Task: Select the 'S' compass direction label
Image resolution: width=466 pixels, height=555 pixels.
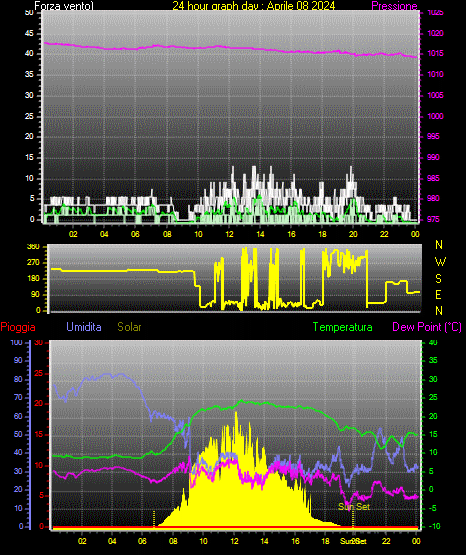Action: point(438,279)
